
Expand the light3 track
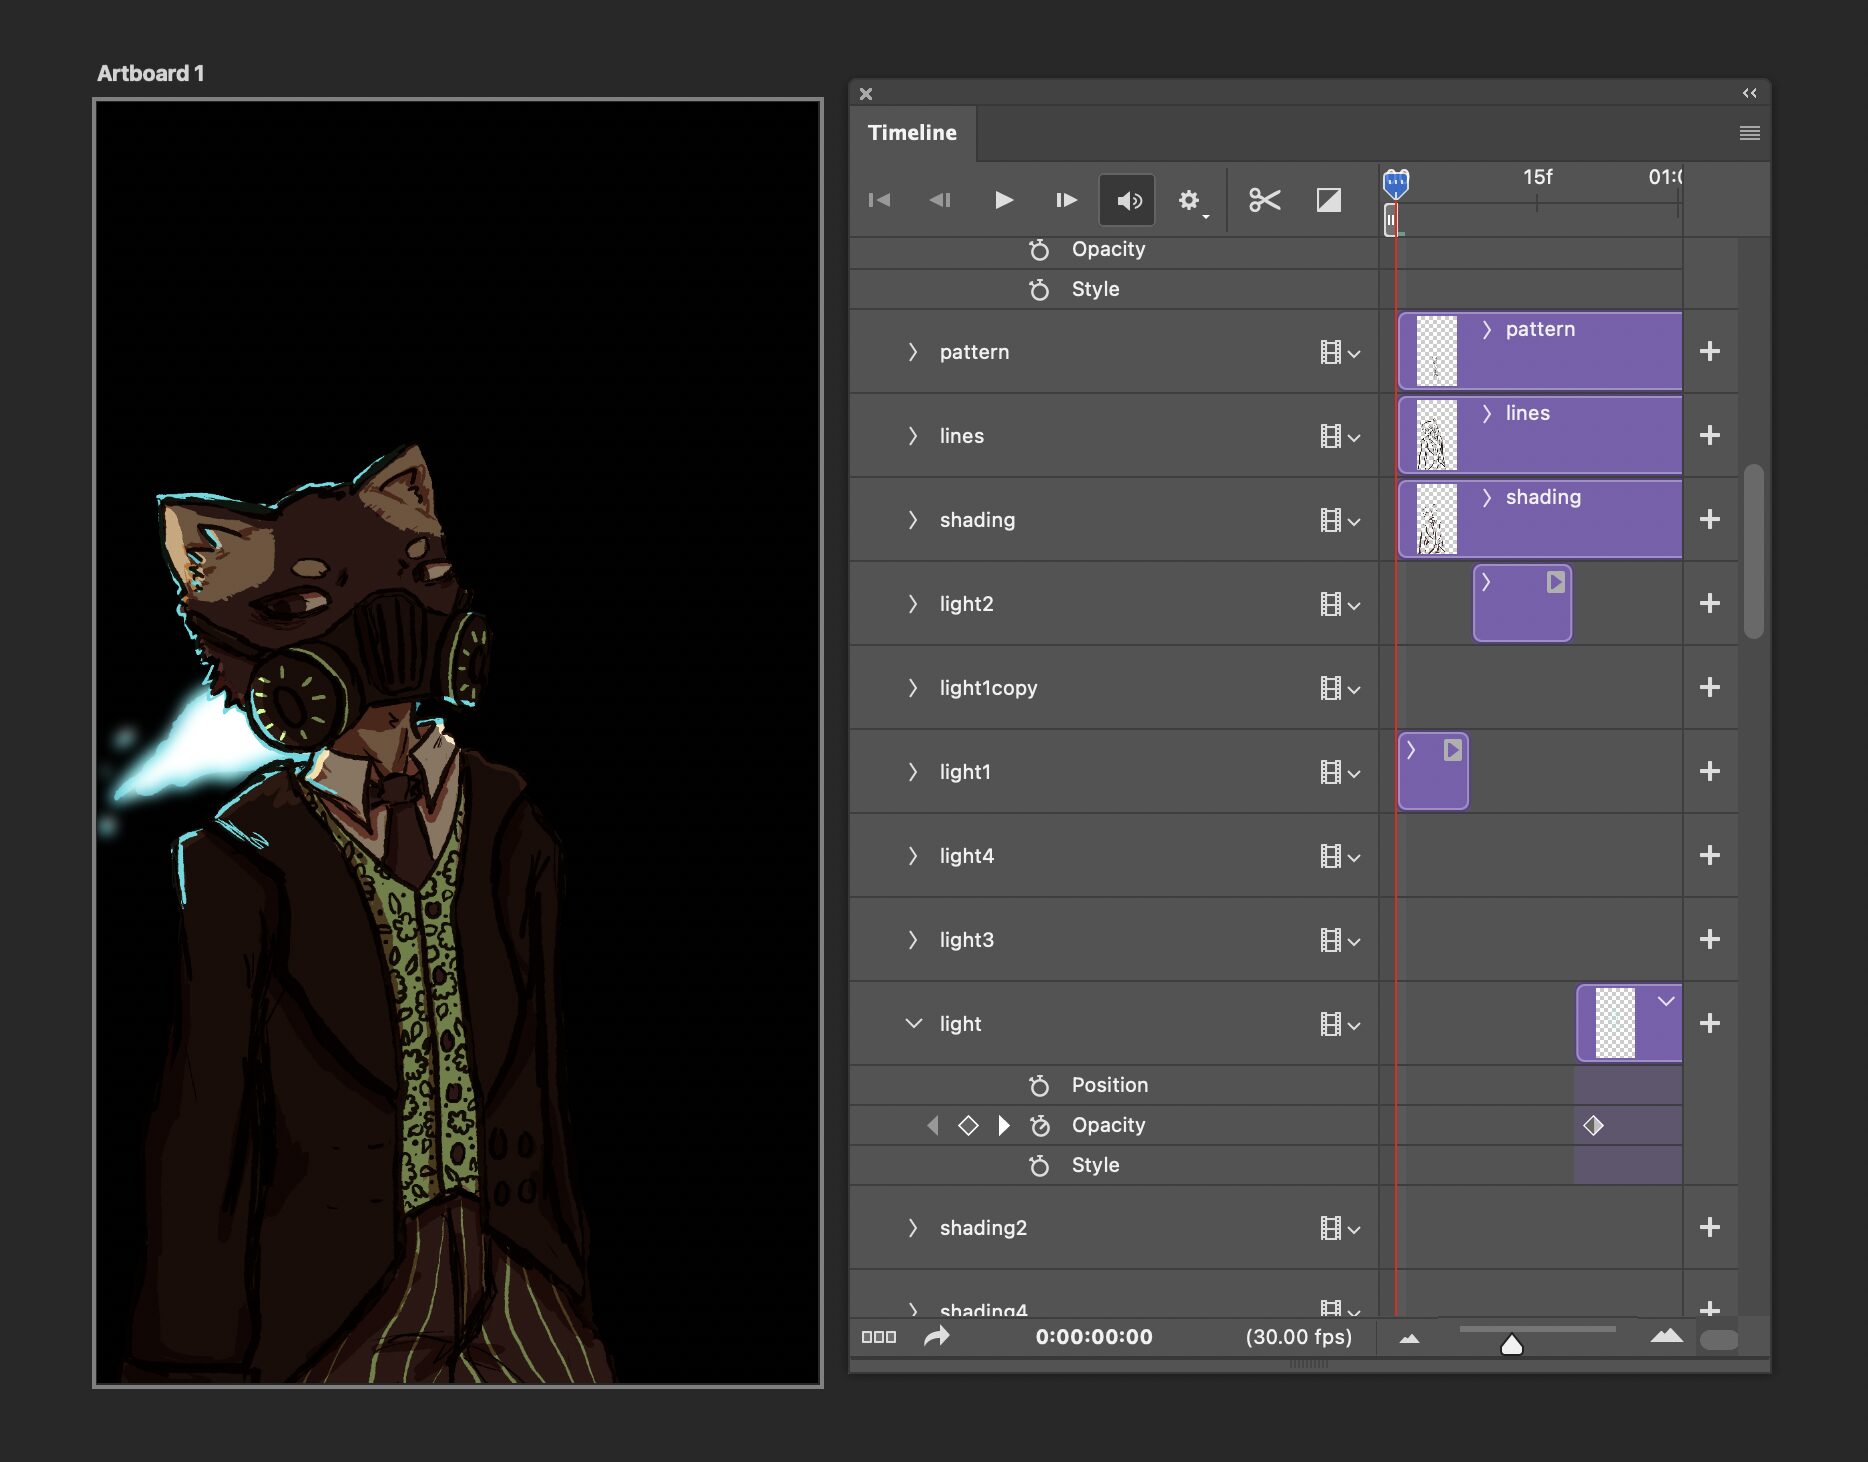[x=912, y=940]
